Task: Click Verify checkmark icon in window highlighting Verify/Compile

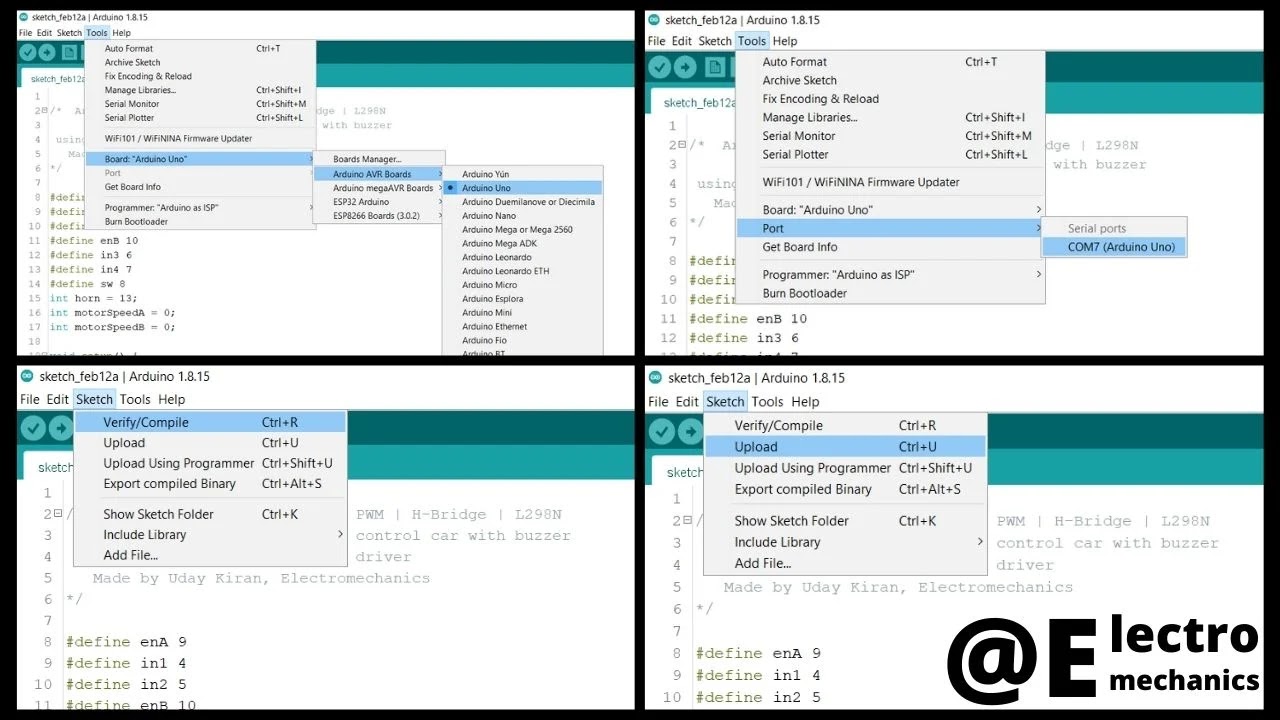Action: click(x=34, y=428)
